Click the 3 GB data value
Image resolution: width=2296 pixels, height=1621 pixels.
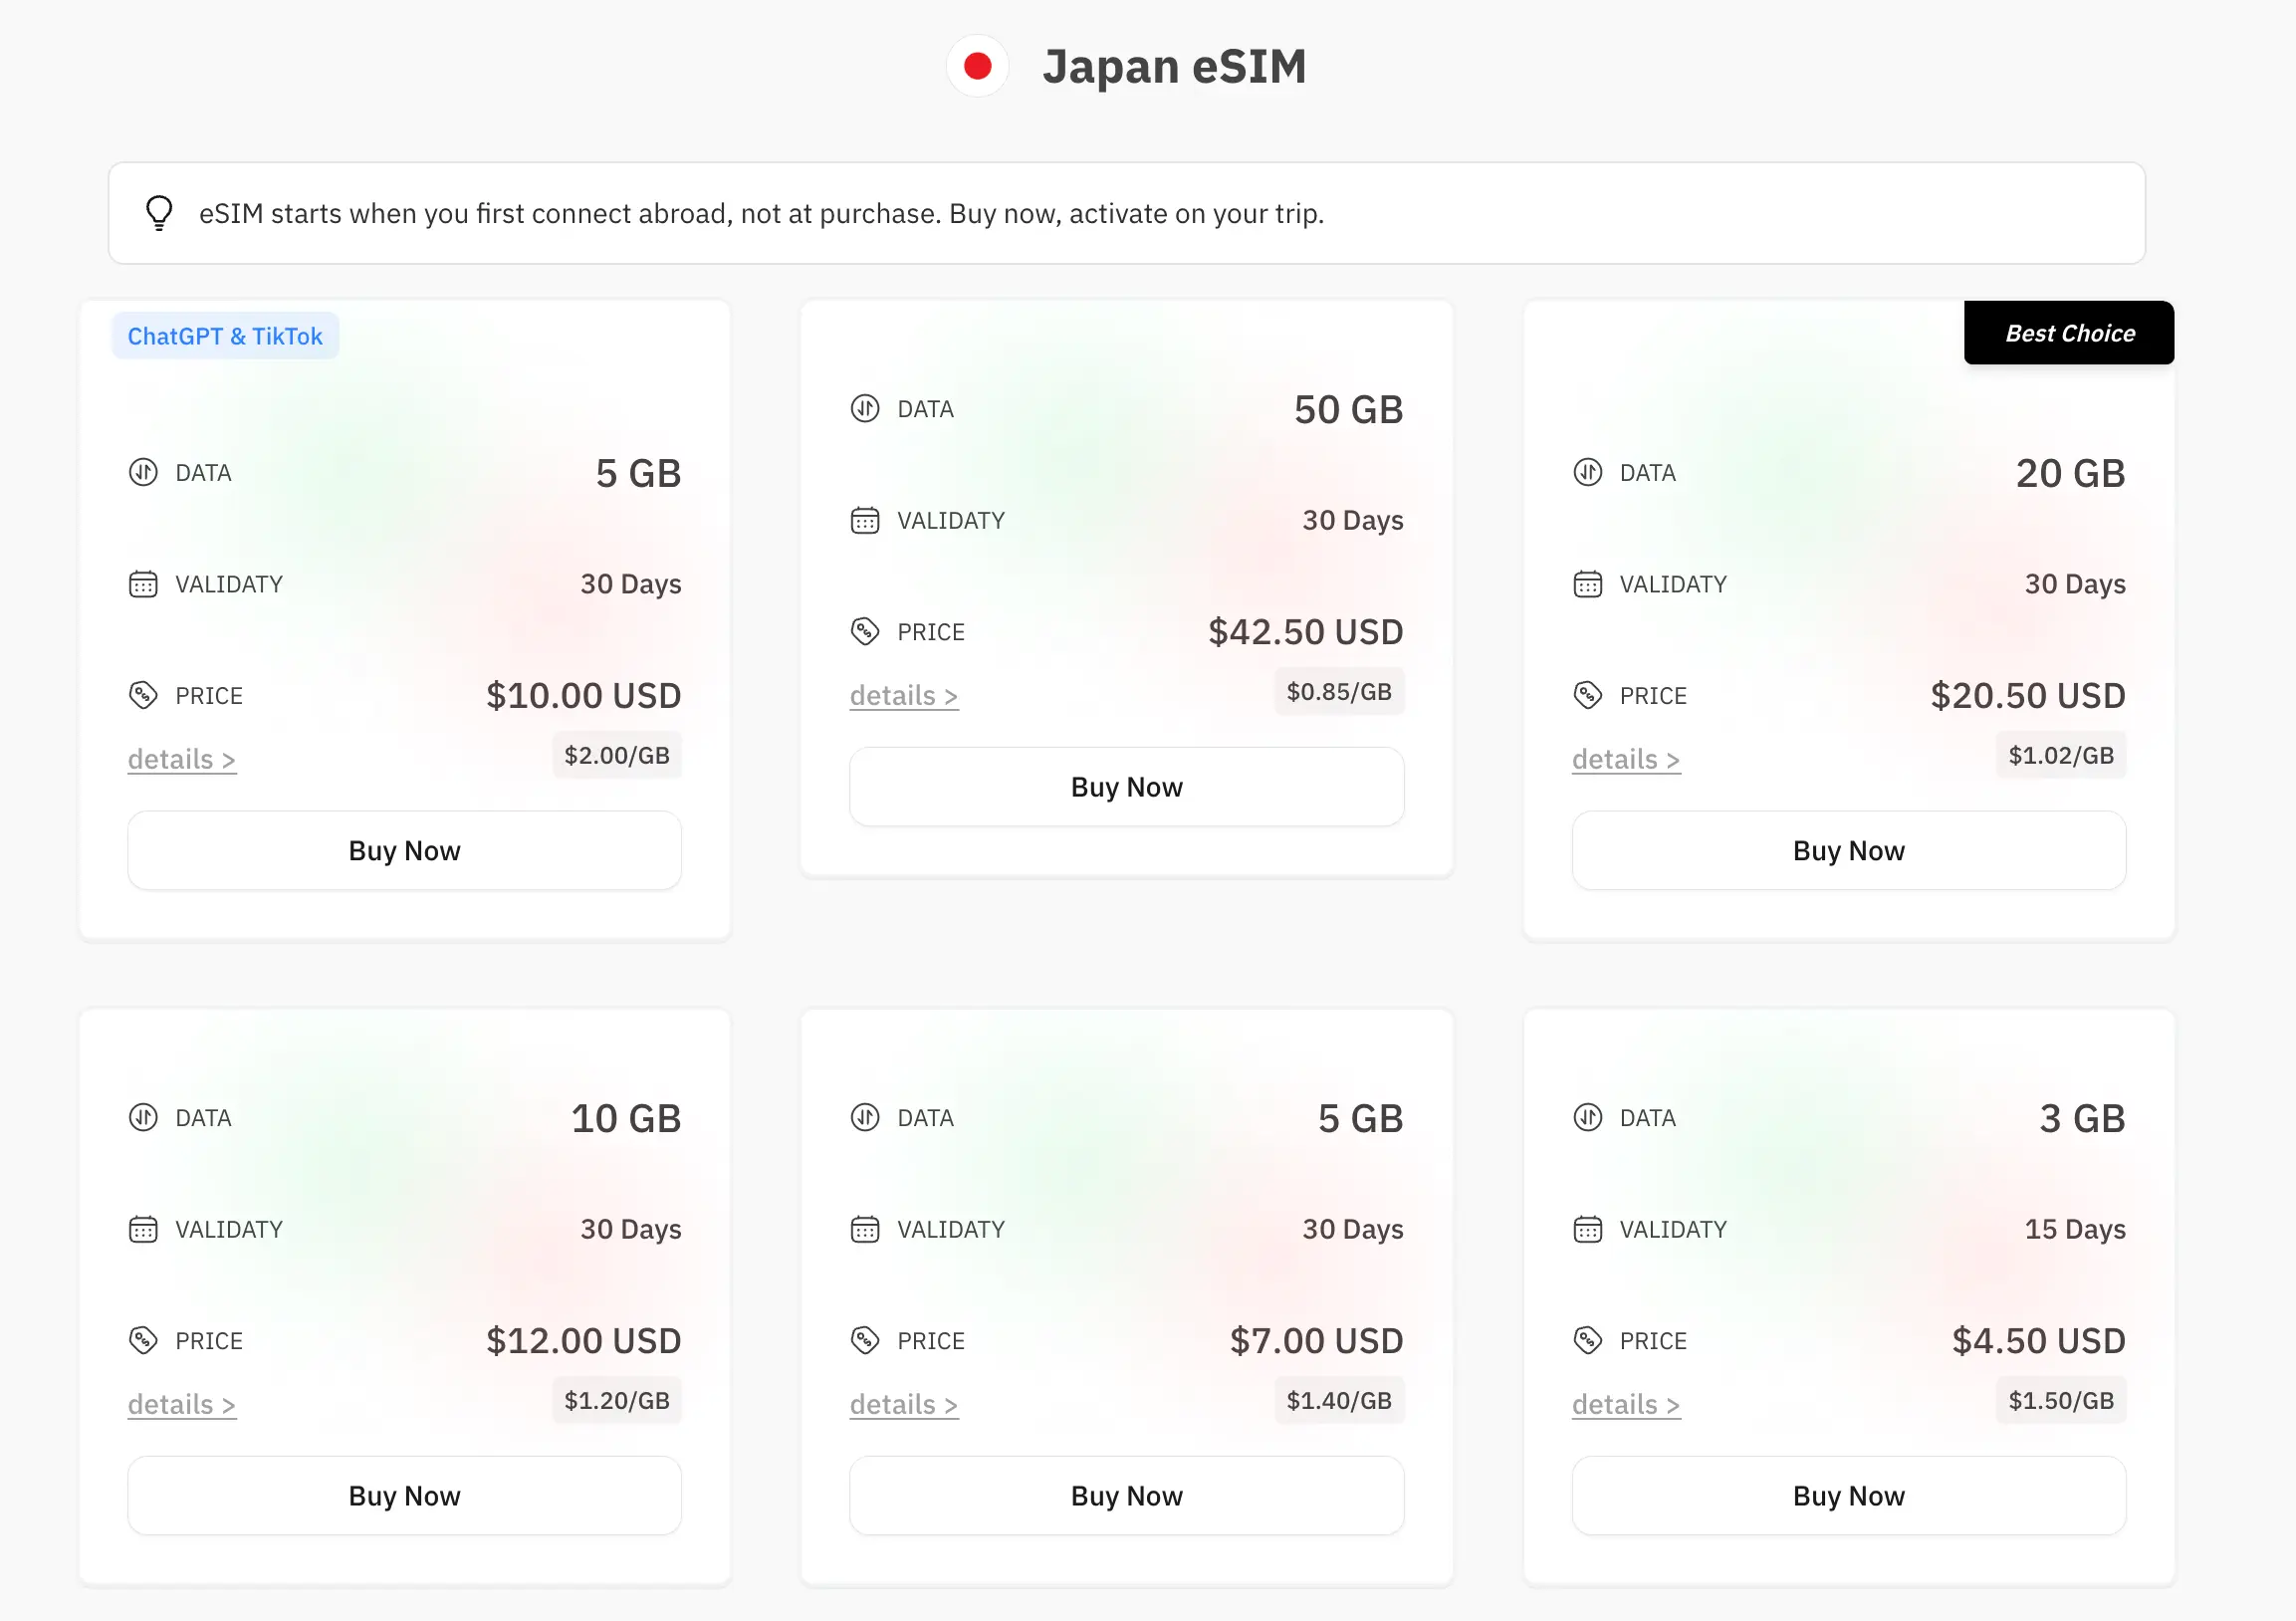(x=2082, y=1118)
